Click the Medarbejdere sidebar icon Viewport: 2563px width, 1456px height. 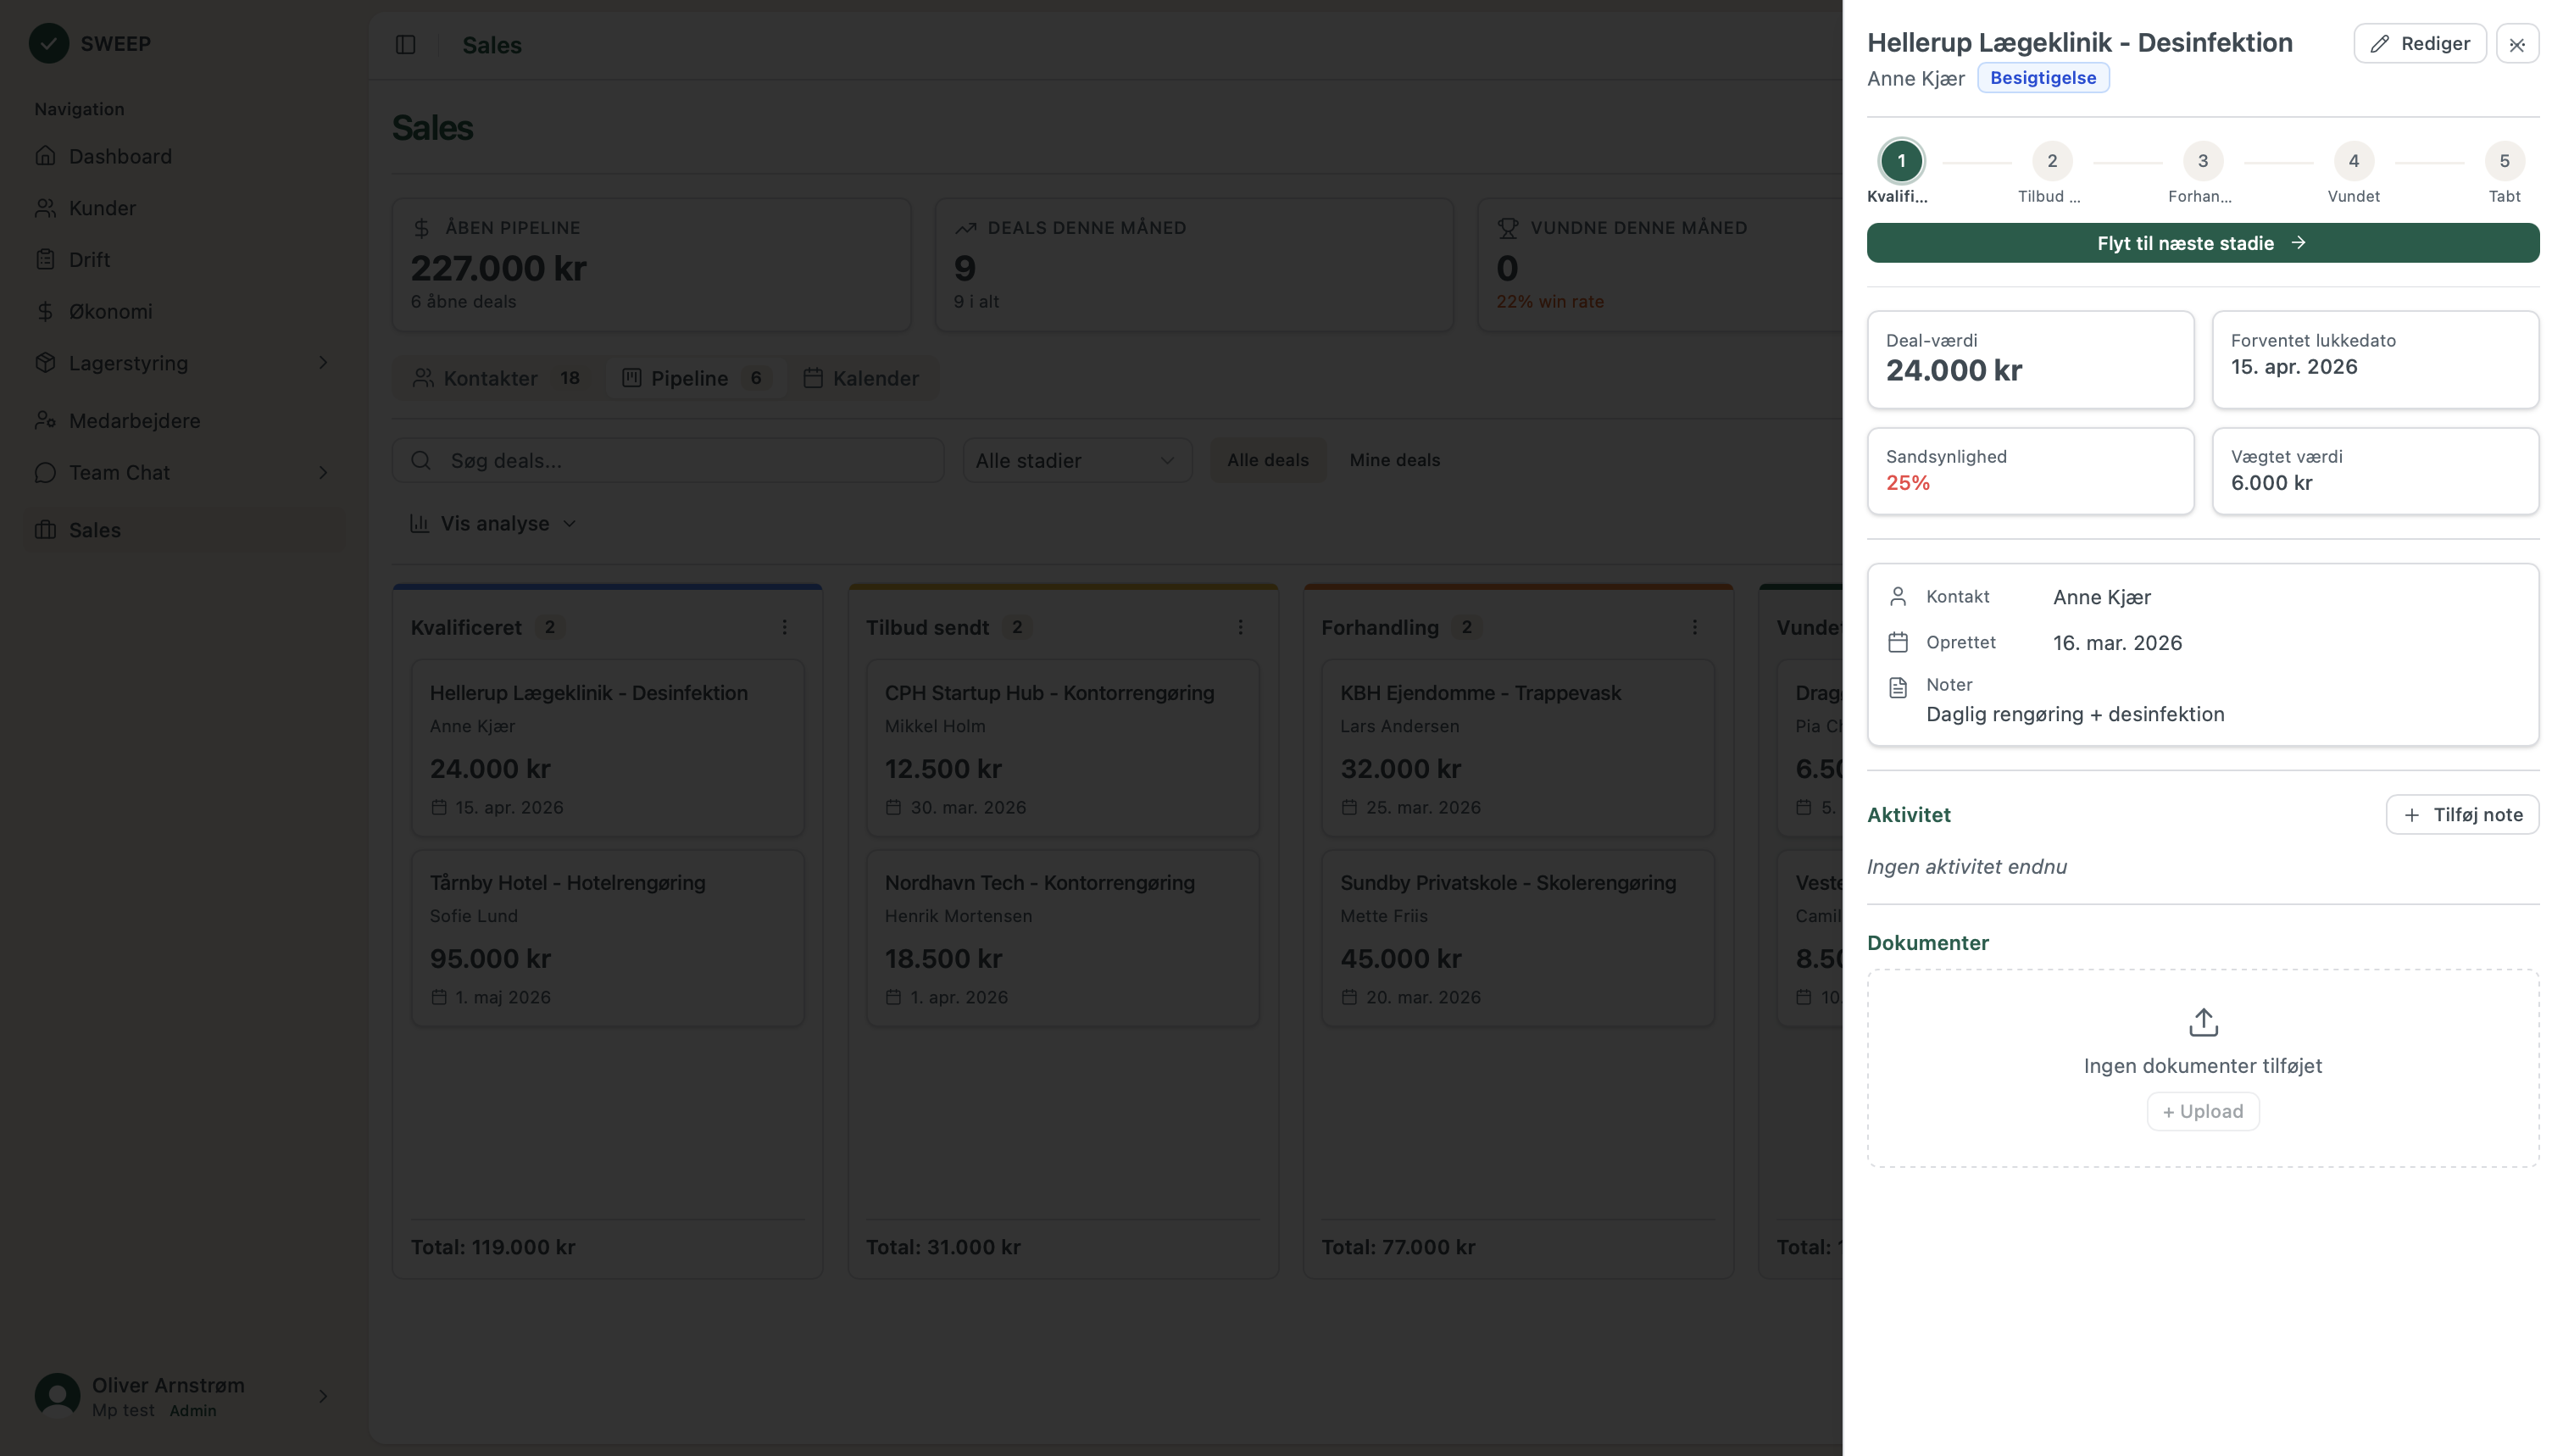click(45, 420)
